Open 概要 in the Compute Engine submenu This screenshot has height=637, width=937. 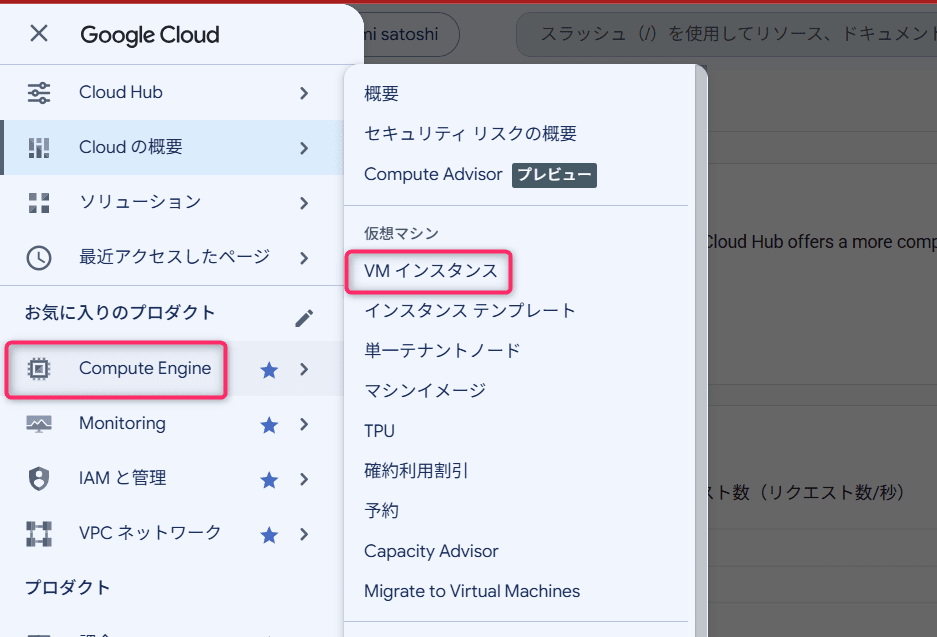coord(381,93)
